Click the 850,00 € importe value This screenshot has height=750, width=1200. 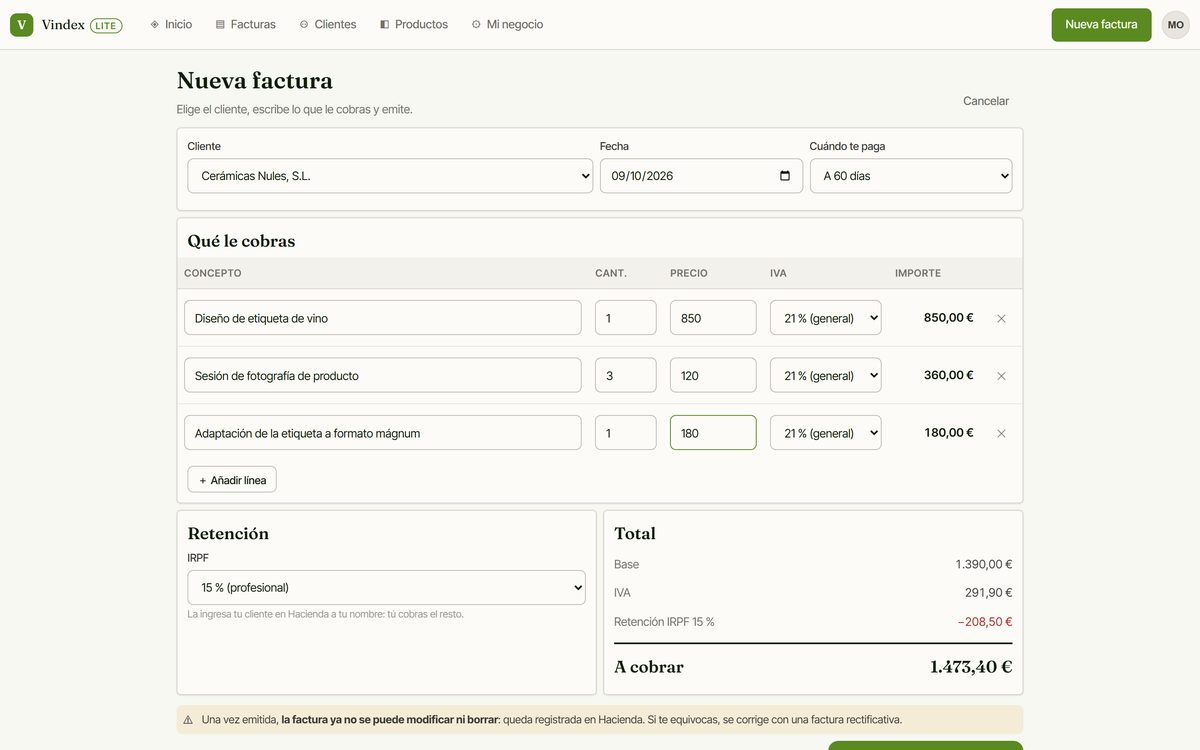click(948, 317)
